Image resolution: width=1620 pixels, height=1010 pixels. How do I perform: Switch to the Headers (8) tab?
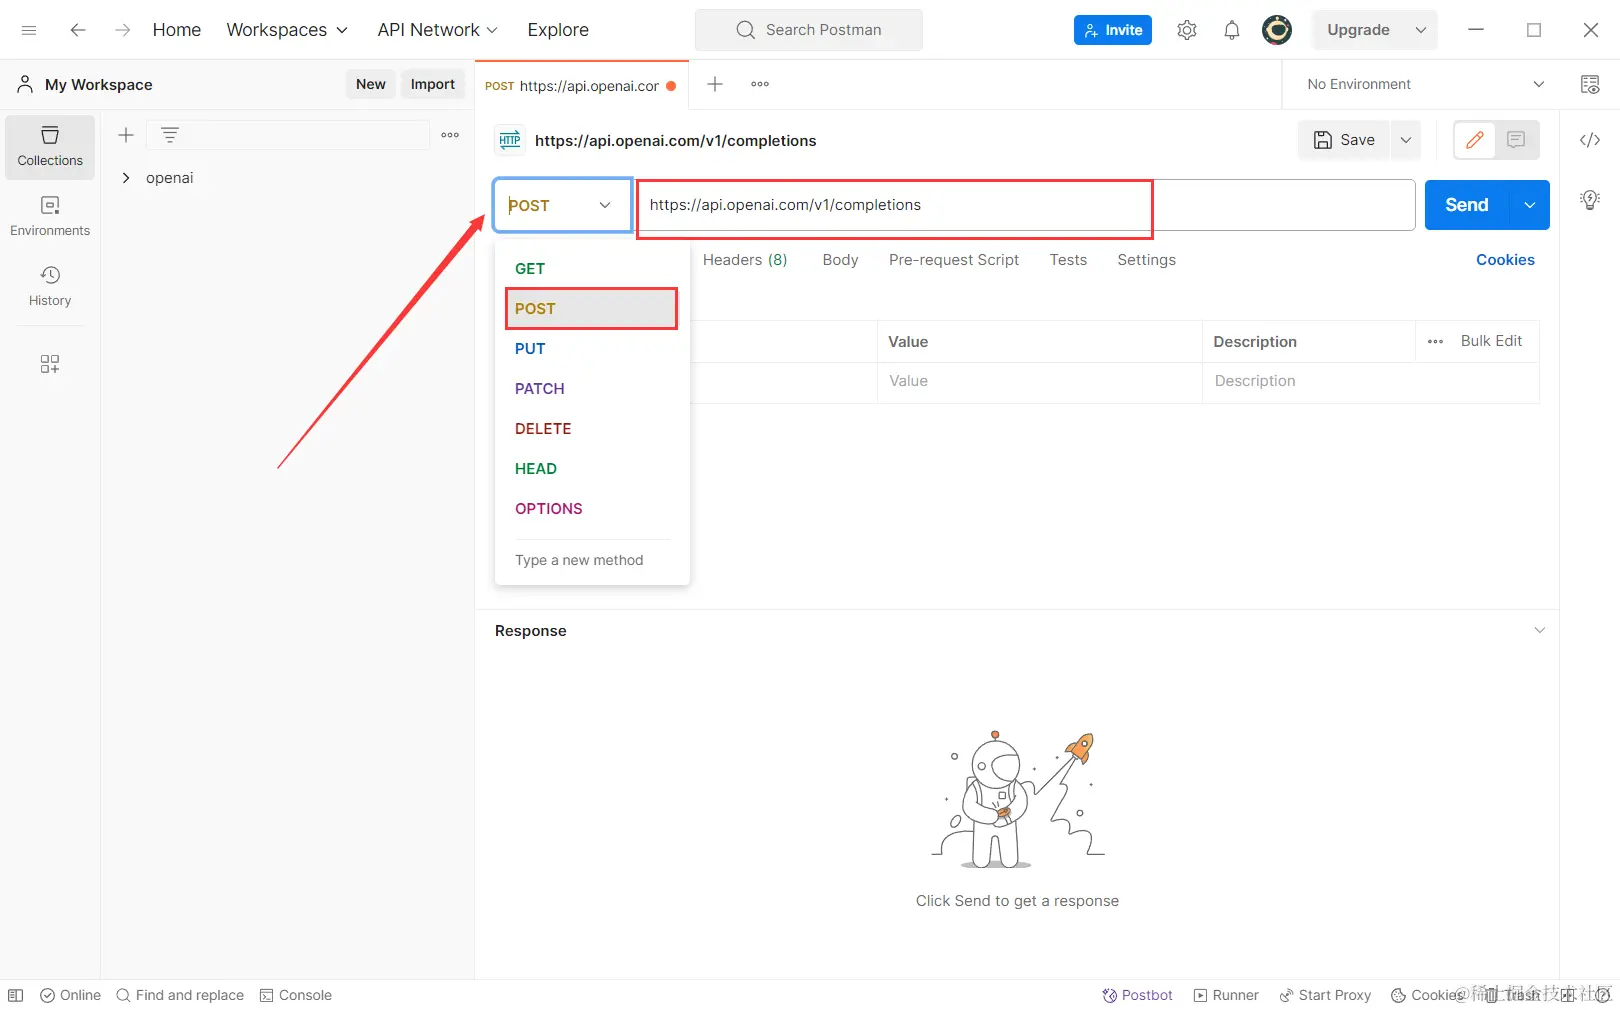click(745, 260)
